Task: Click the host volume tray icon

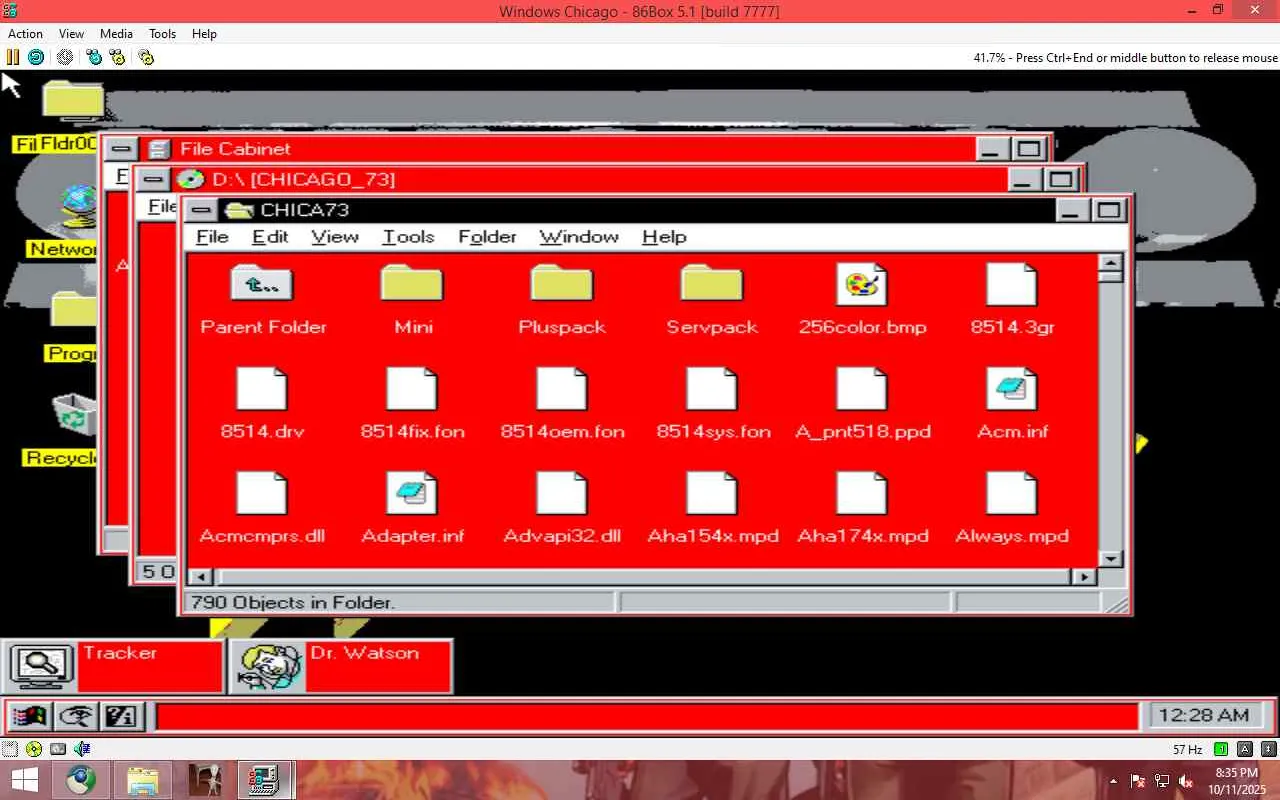Action: coord(1186,781)
